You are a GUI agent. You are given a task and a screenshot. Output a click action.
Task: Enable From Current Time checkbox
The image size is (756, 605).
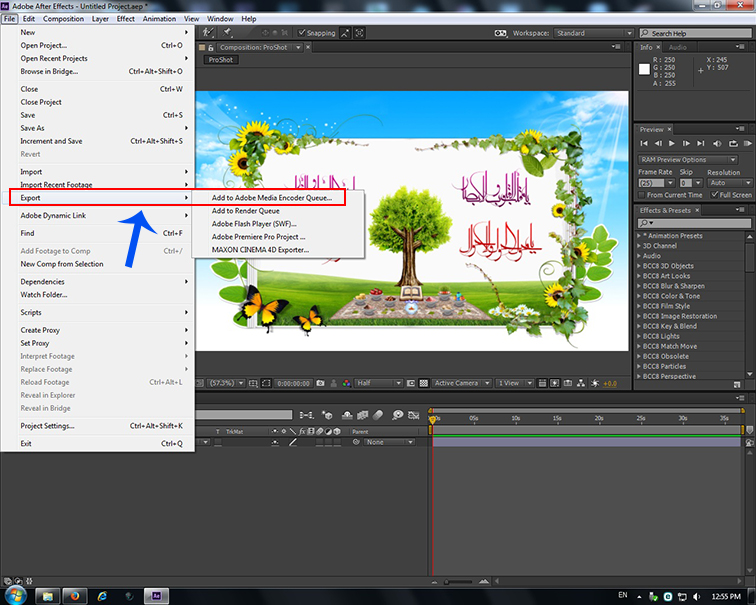tap(641, 195)
